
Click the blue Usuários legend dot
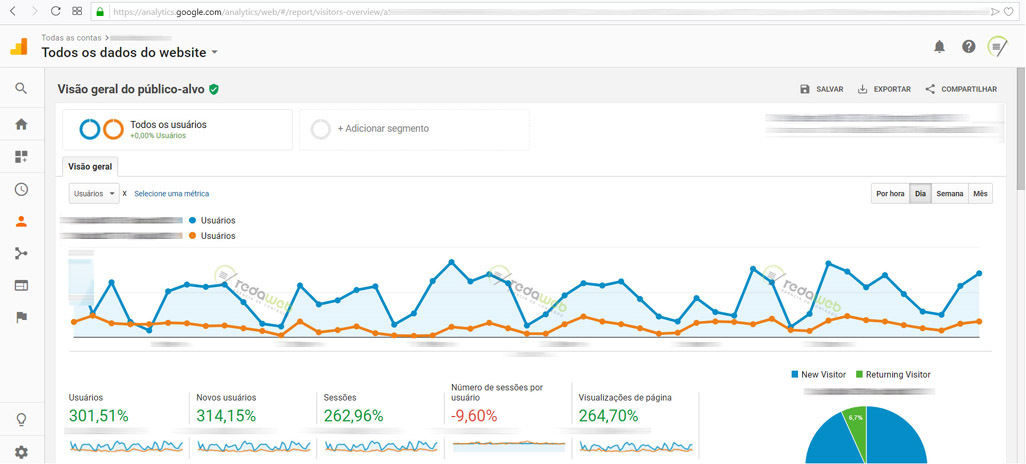(192, 221)
